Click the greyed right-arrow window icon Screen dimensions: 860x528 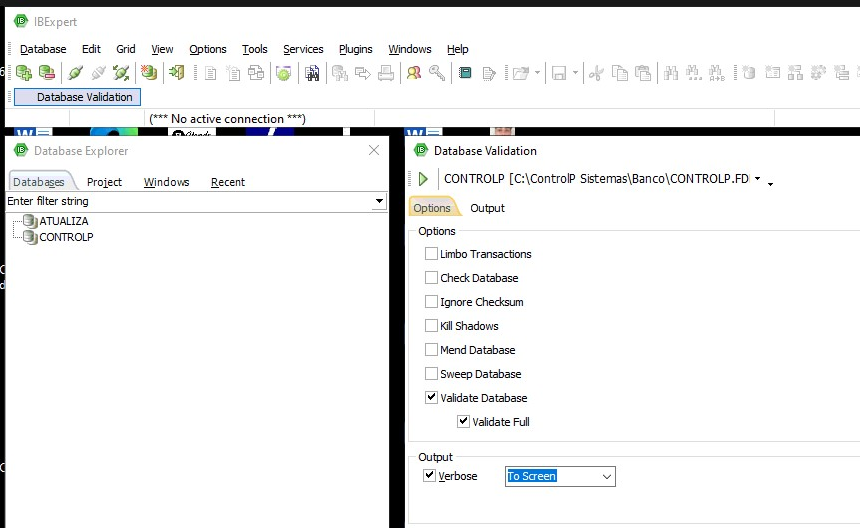363,73
